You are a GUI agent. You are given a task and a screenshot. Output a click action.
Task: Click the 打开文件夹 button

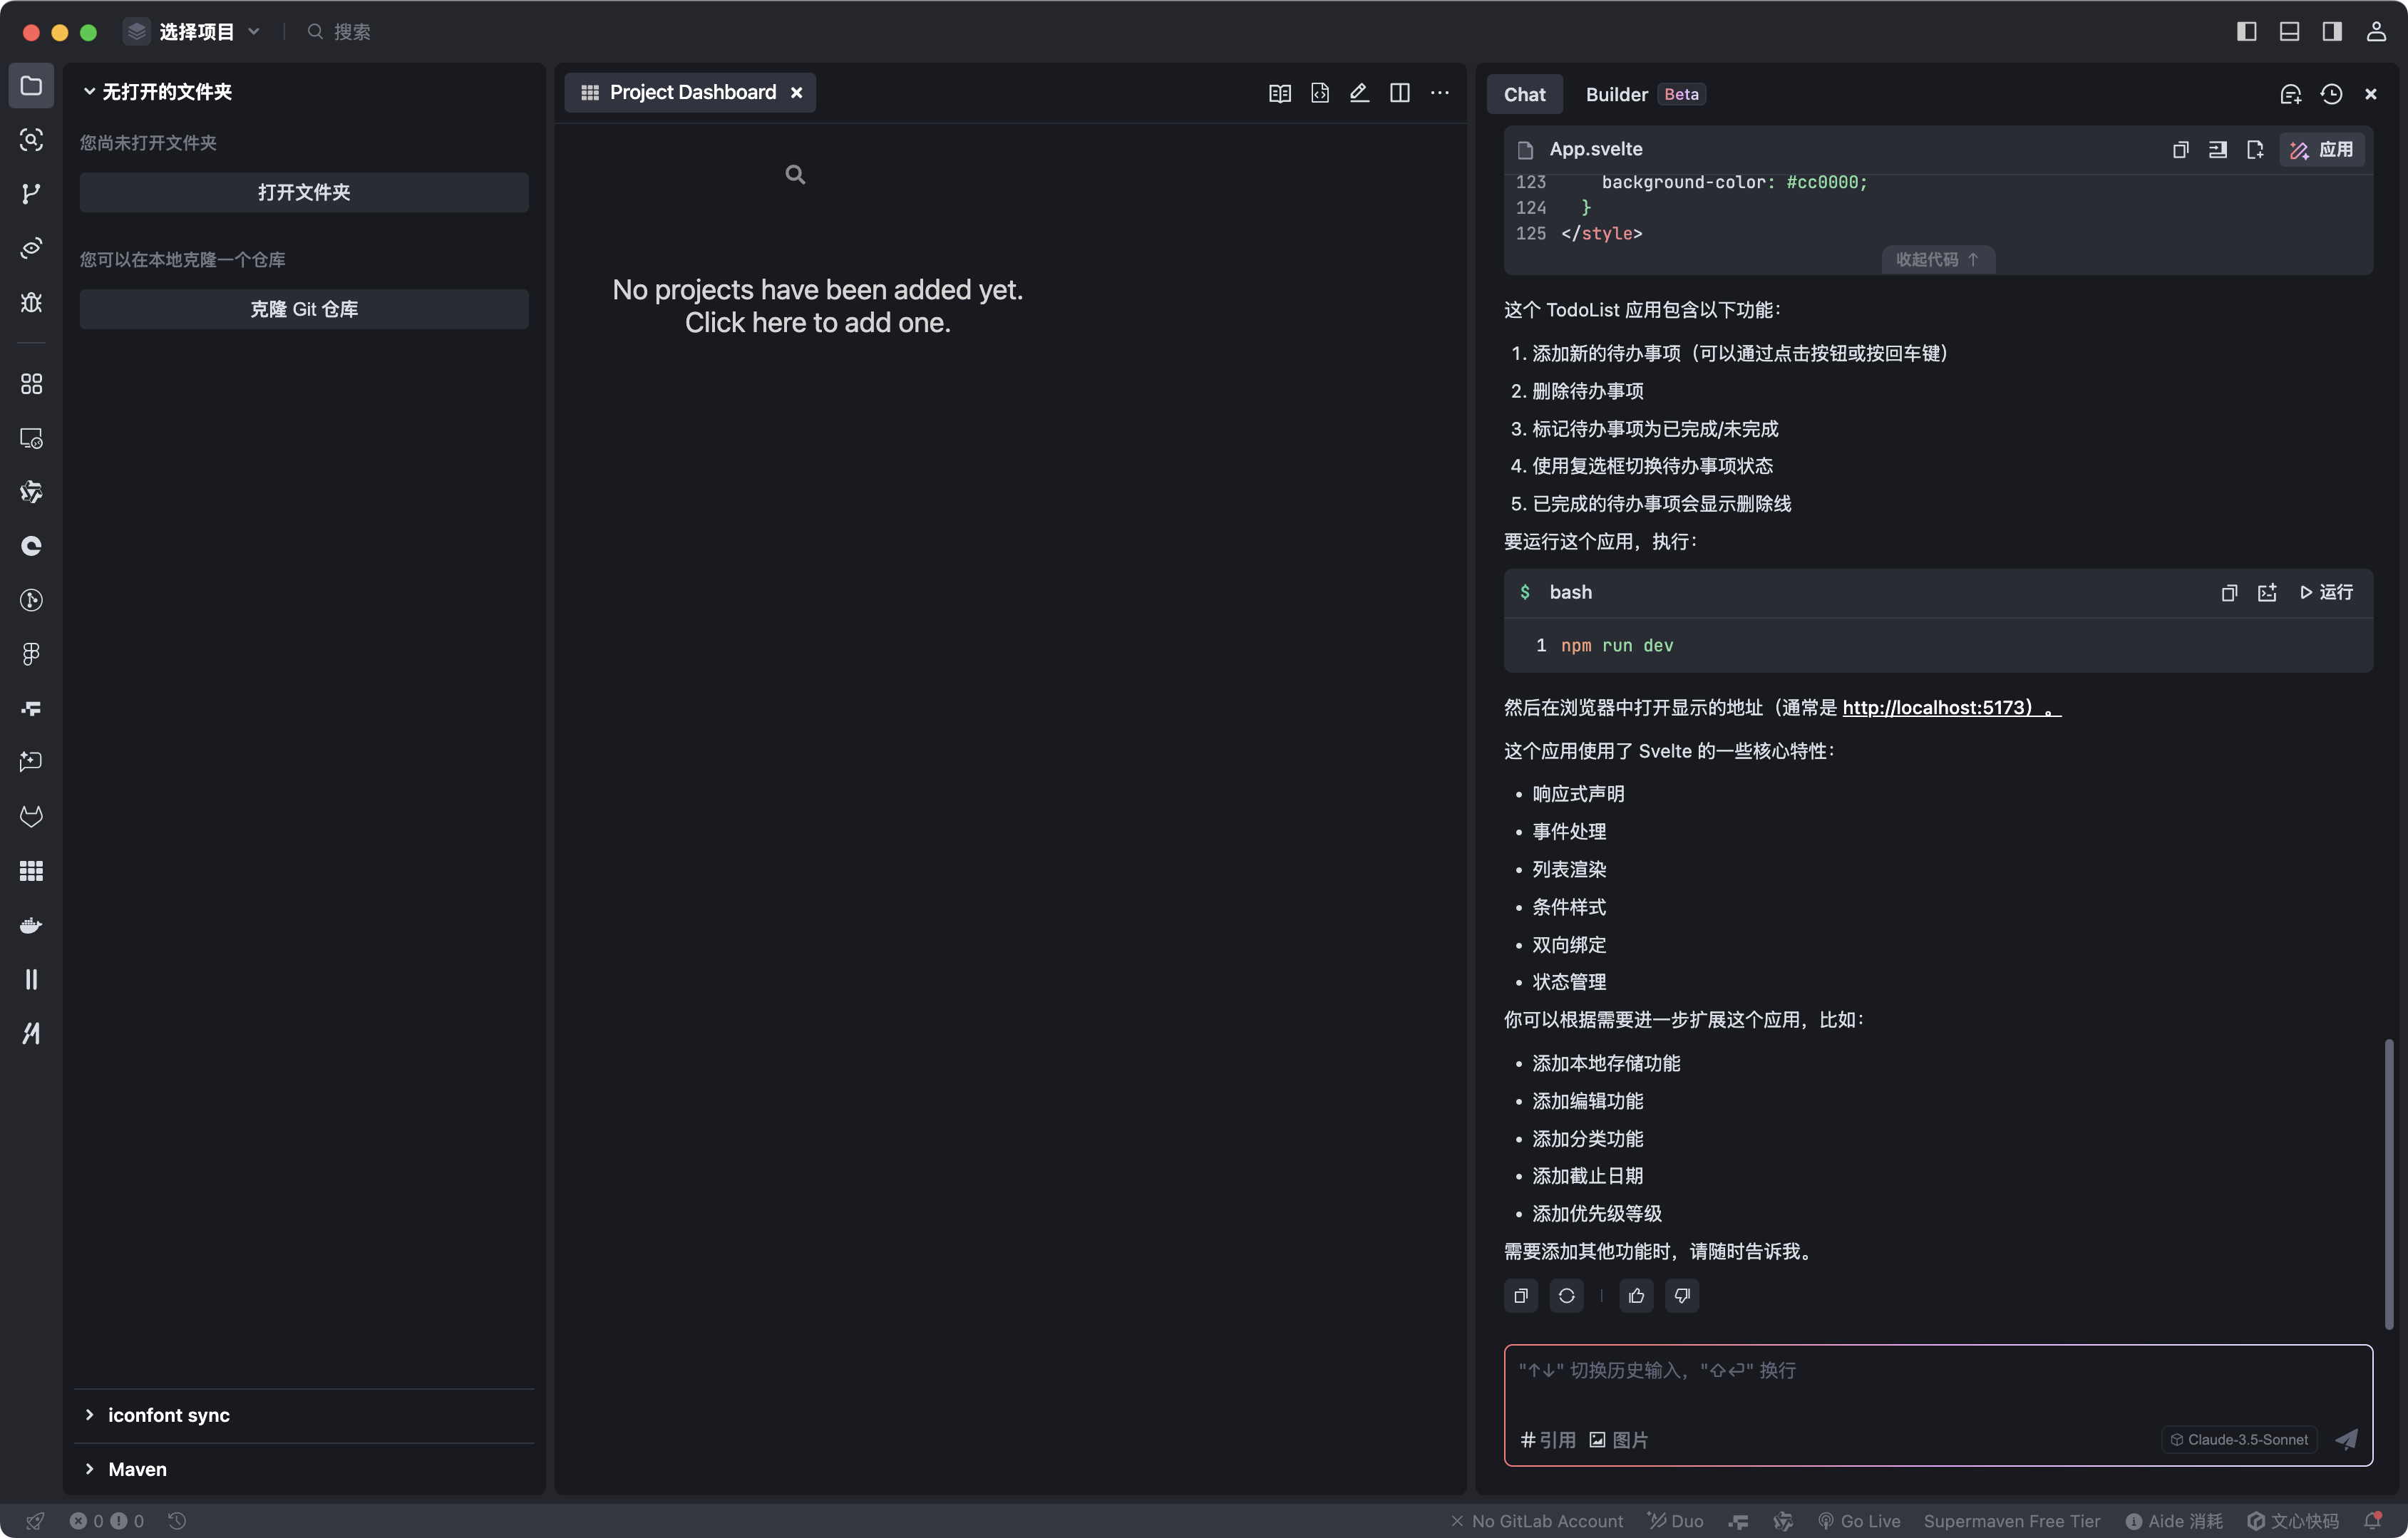(x=304, y=192)
